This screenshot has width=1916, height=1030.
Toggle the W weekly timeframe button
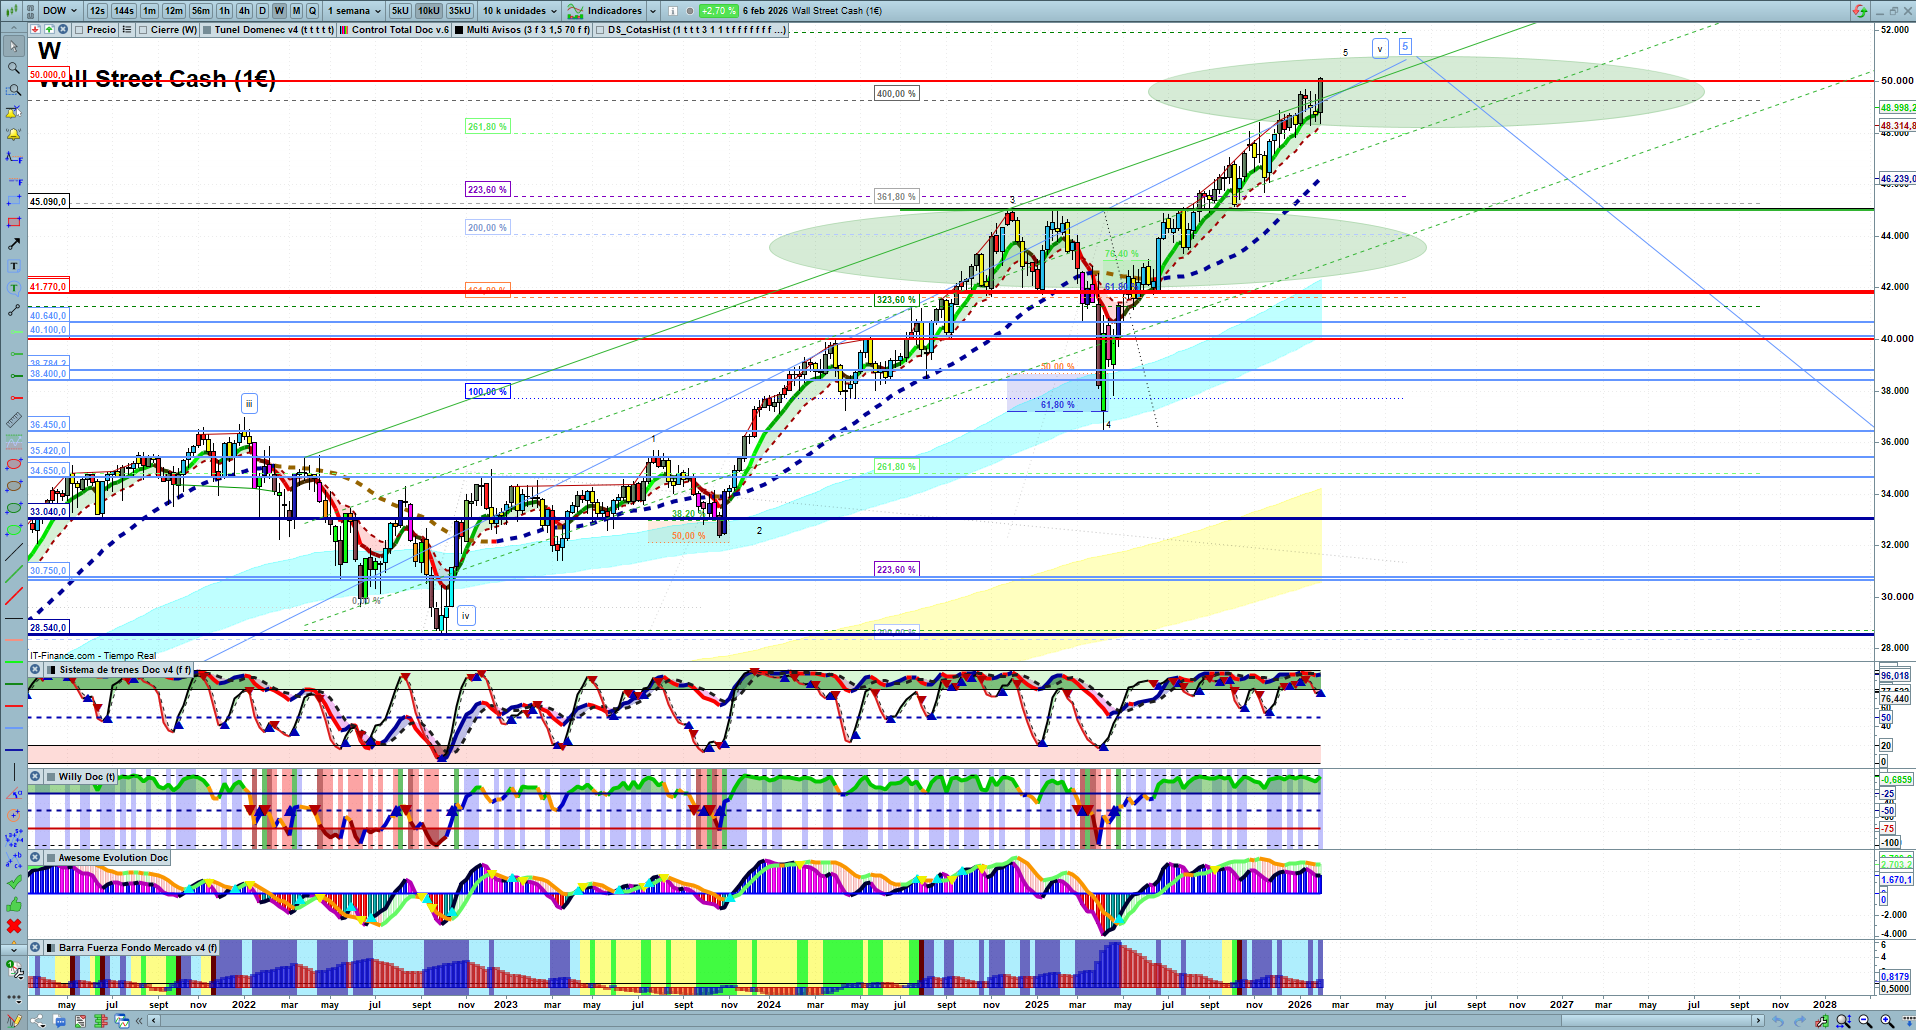(279, 11)
